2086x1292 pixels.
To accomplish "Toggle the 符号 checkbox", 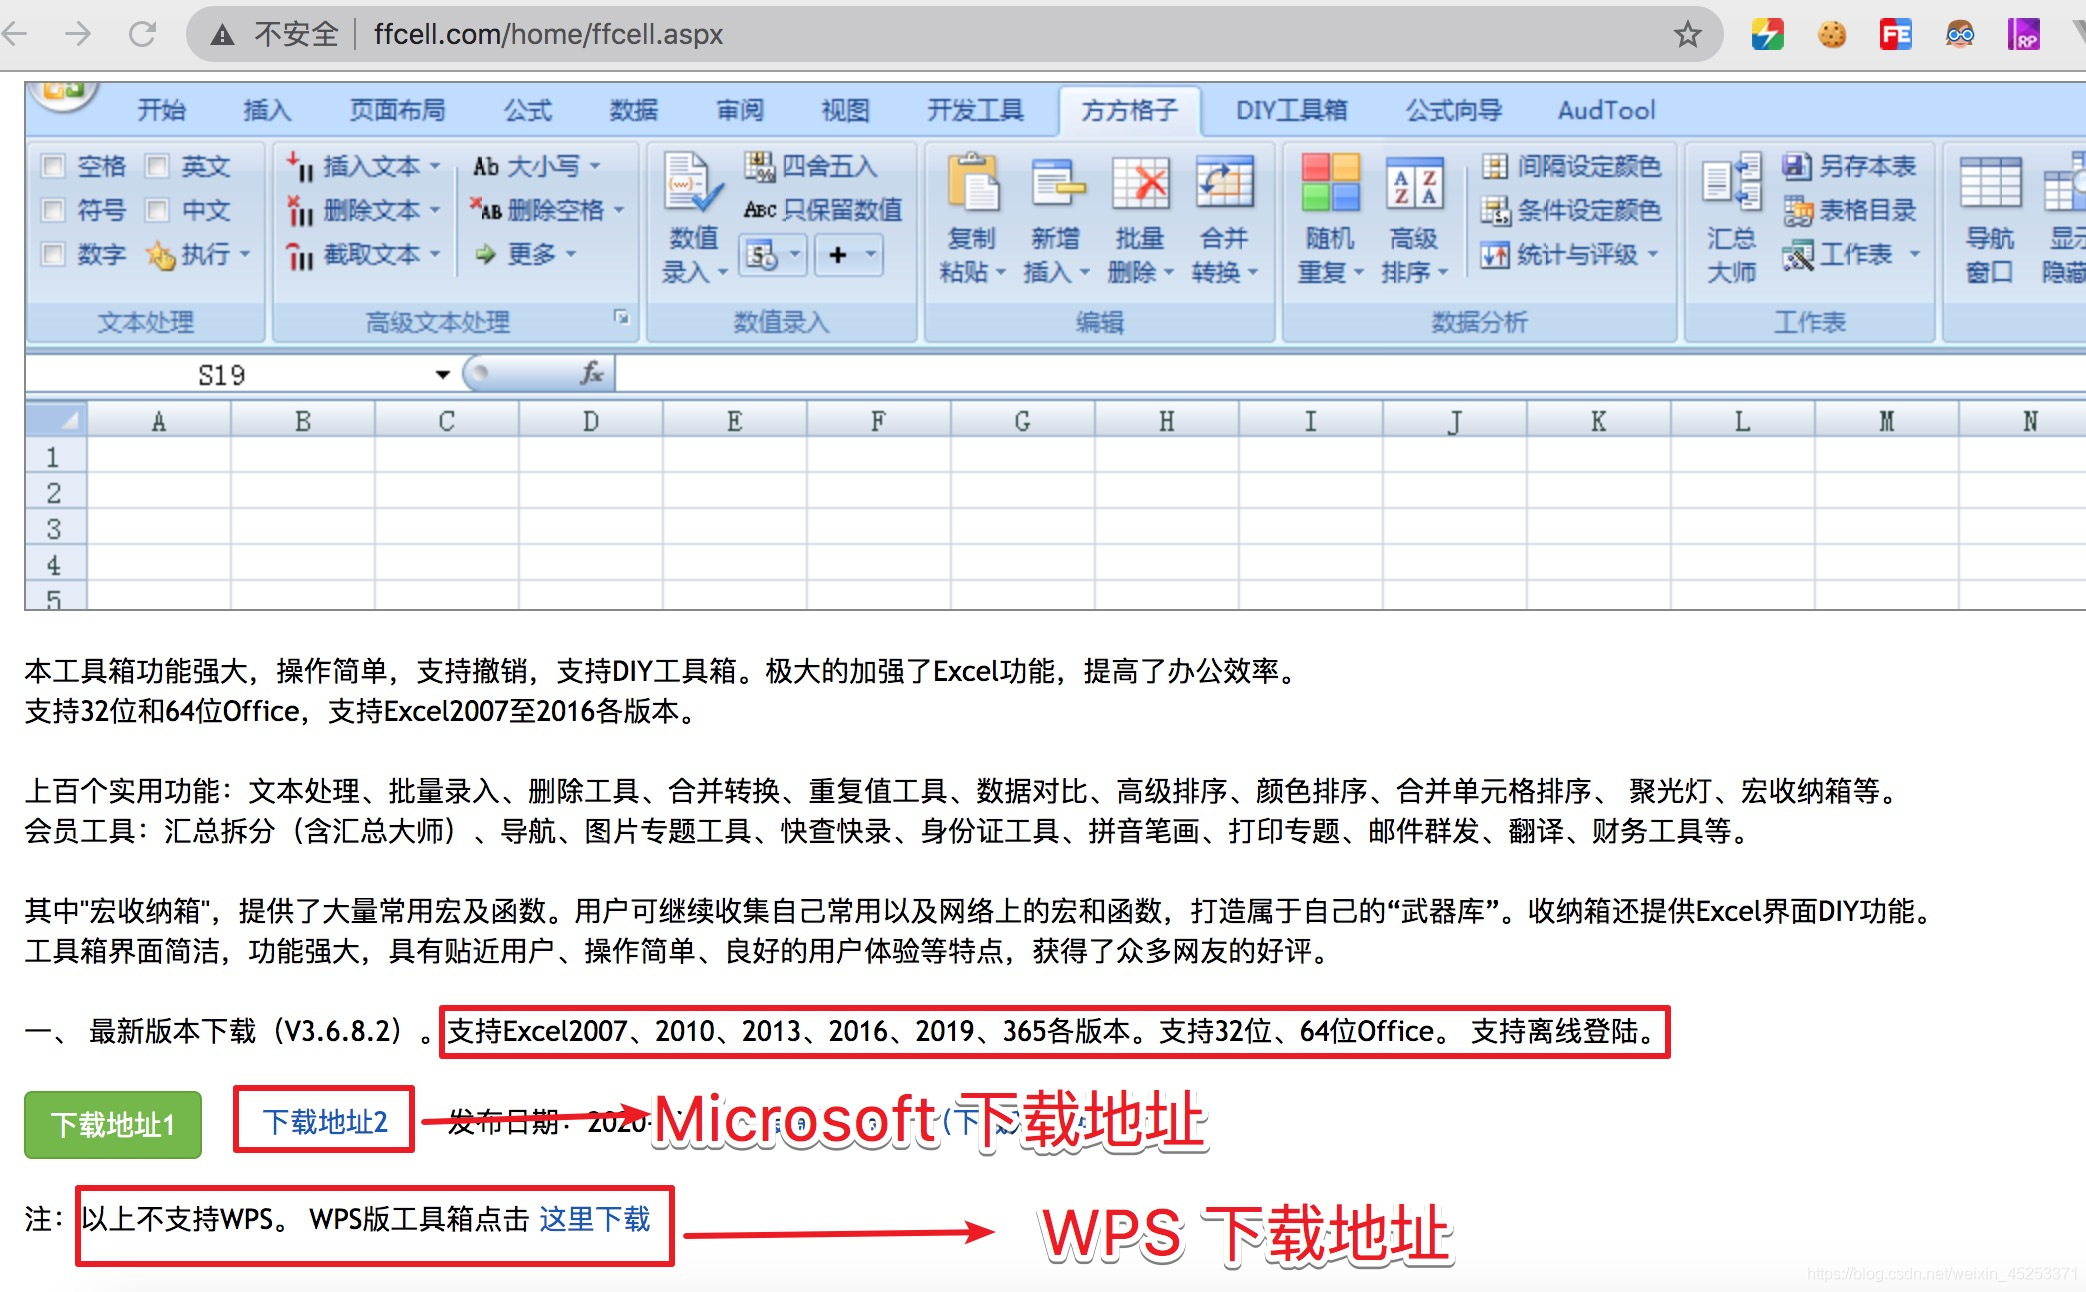I will click(x=53, y=210).
